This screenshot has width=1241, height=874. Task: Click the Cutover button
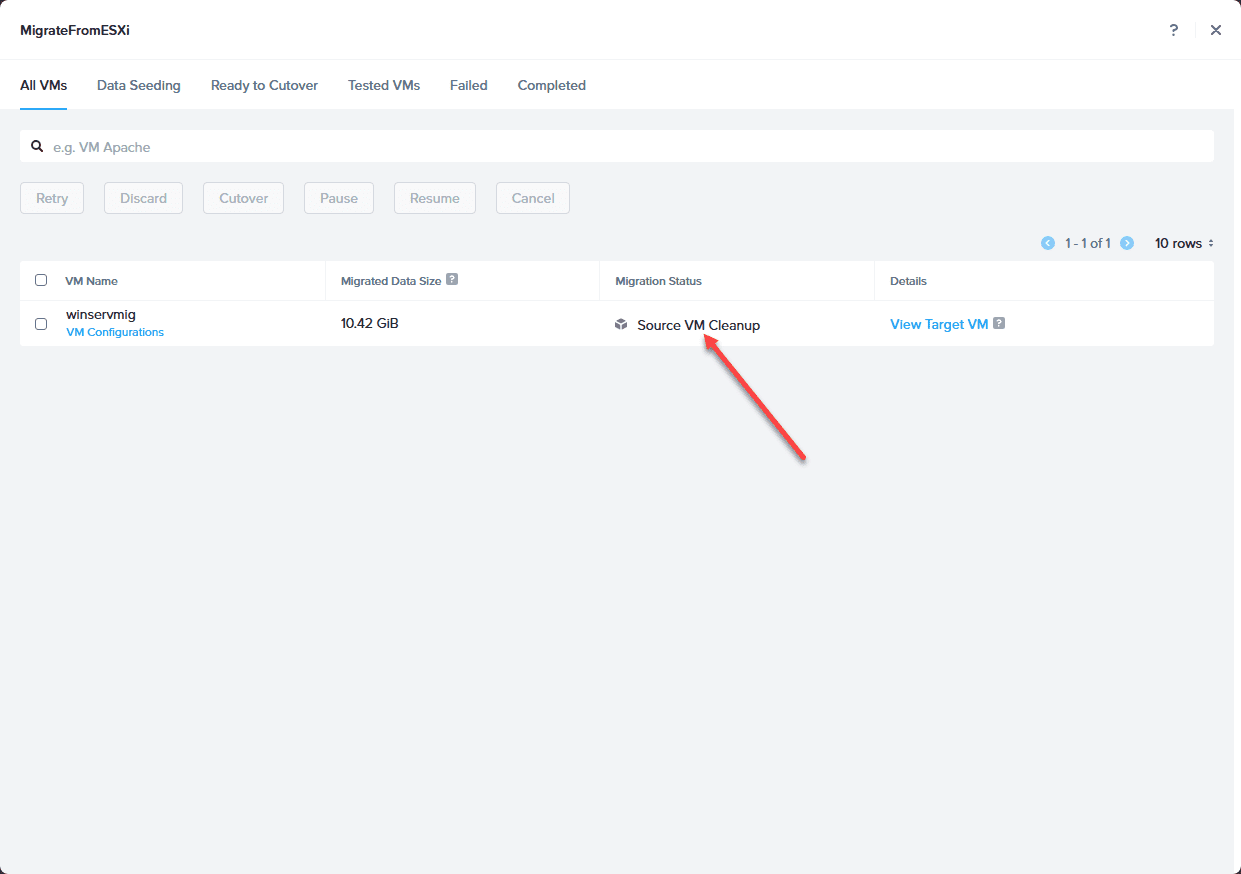pyautogui.click(x=244, y=198)
